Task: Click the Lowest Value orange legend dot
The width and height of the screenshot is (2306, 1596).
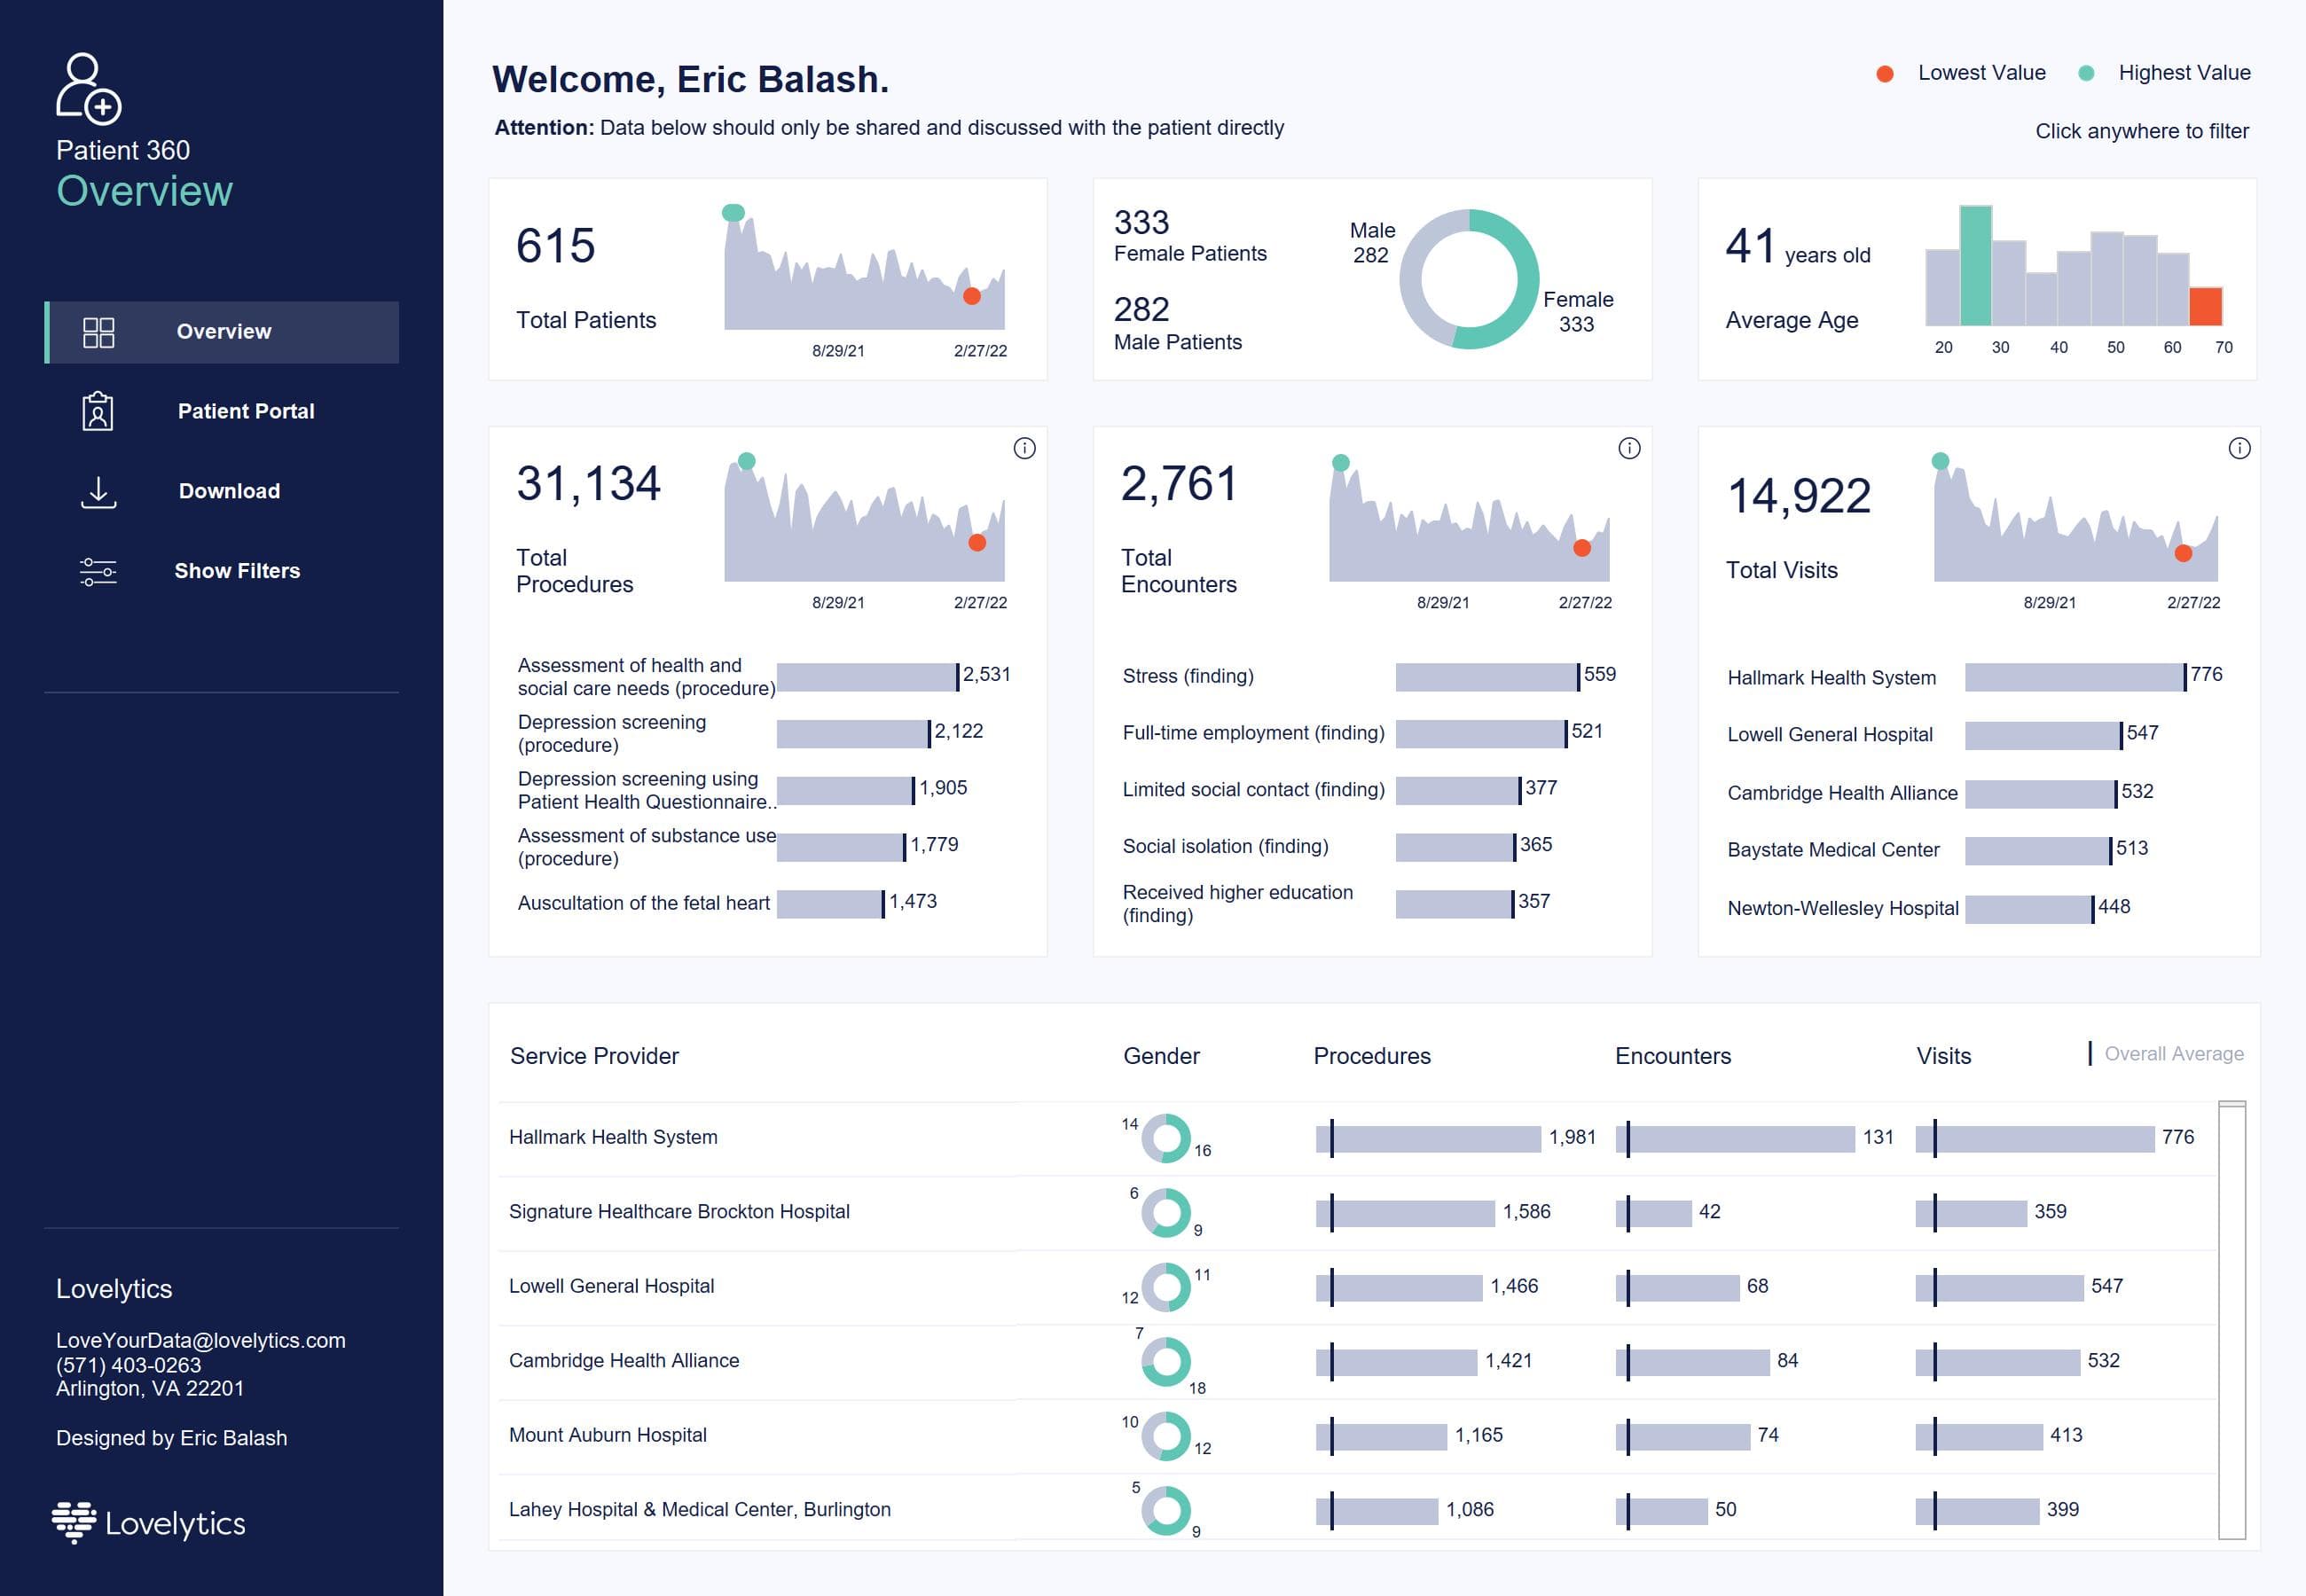Action: tap(1884, 73)
